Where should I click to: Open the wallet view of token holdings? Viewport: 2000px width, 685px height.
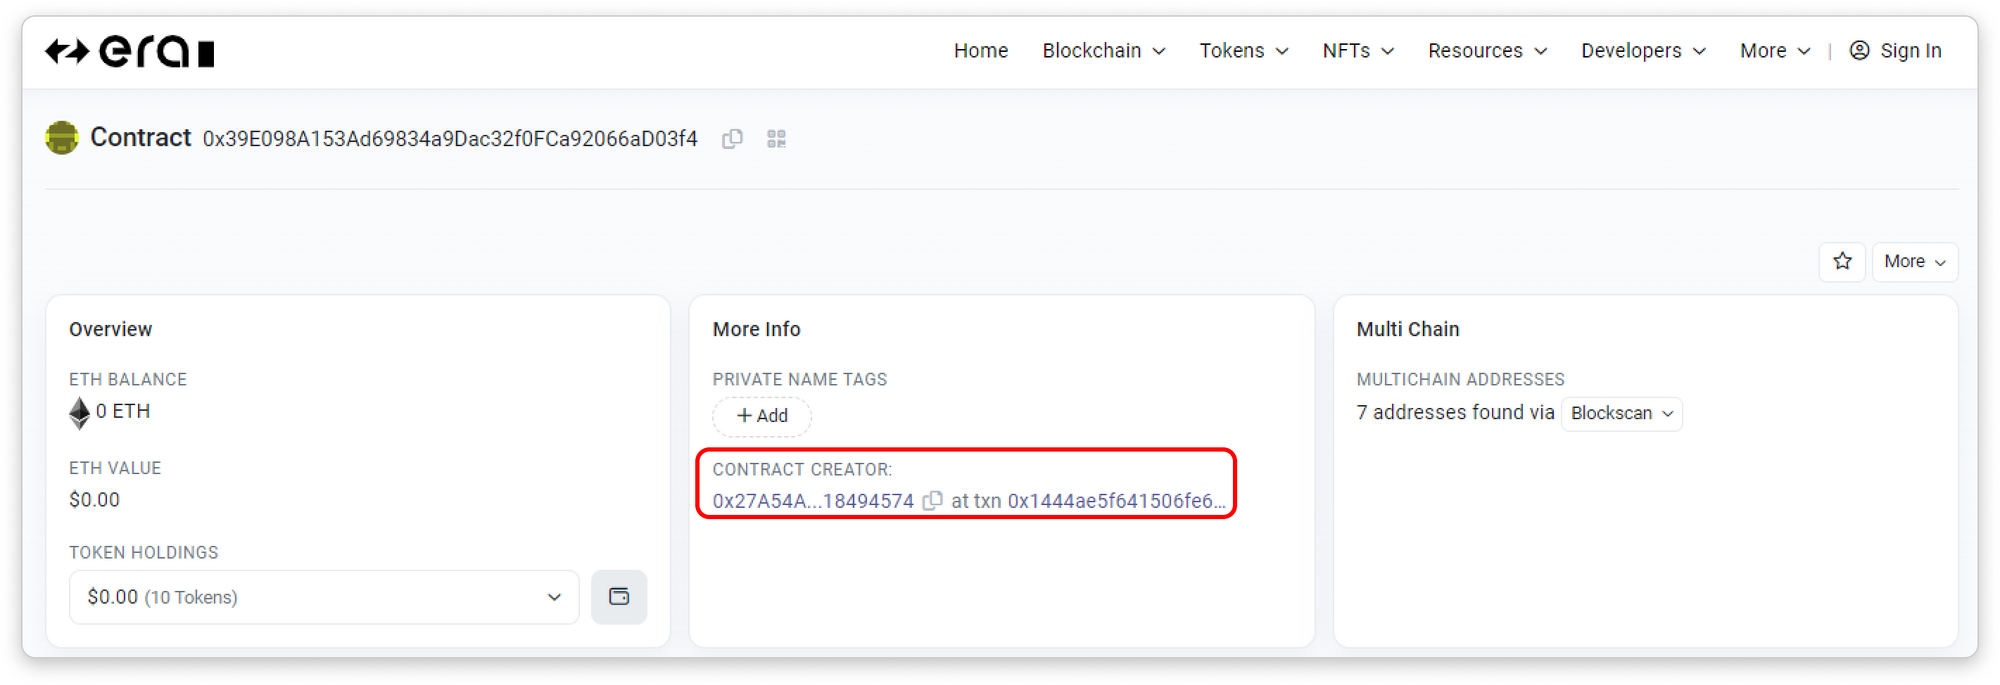[x=619, y=597]
